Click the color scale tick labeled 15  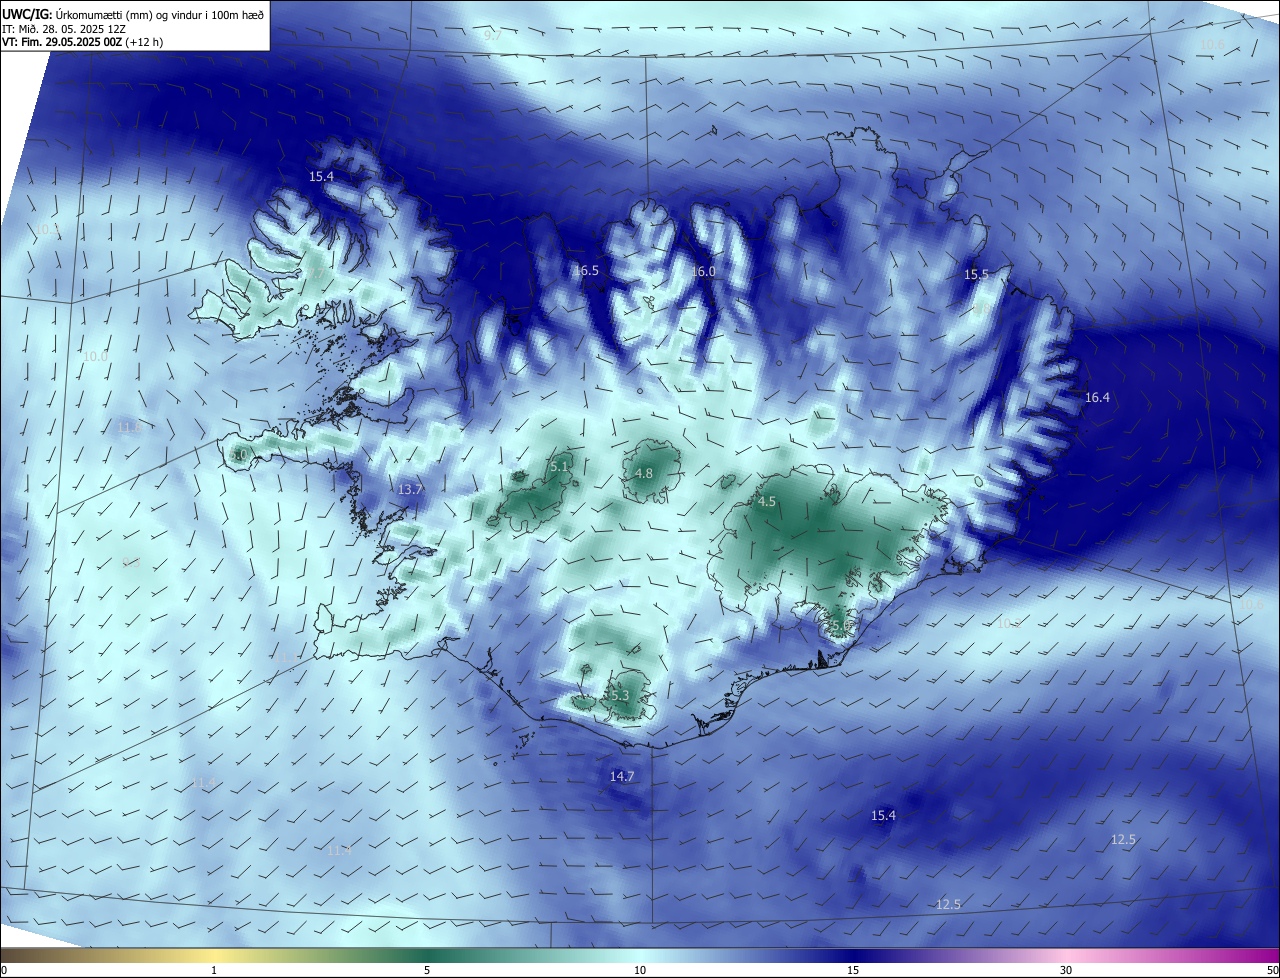(853, 970)
